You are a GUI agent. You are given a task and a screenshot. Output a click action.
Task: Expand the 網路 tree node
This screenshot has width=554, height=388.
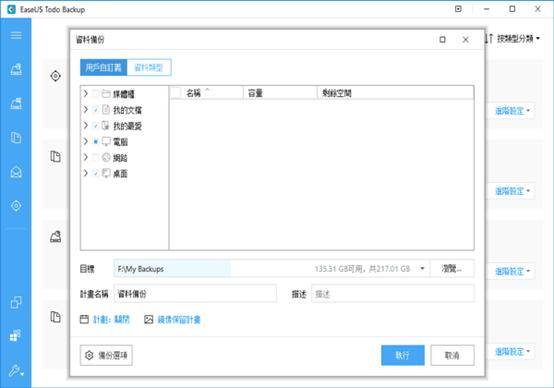(x=86, y=157)
